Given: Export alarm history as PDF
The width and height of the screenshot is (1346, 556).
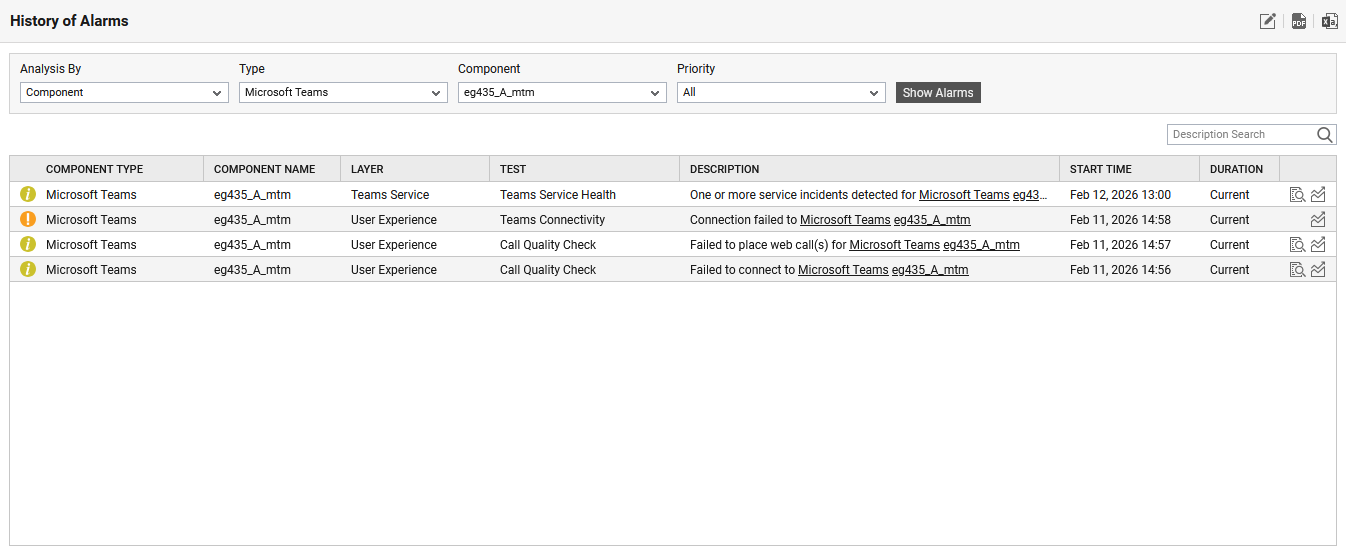Looking at the screenshot, I should 1299,21.
